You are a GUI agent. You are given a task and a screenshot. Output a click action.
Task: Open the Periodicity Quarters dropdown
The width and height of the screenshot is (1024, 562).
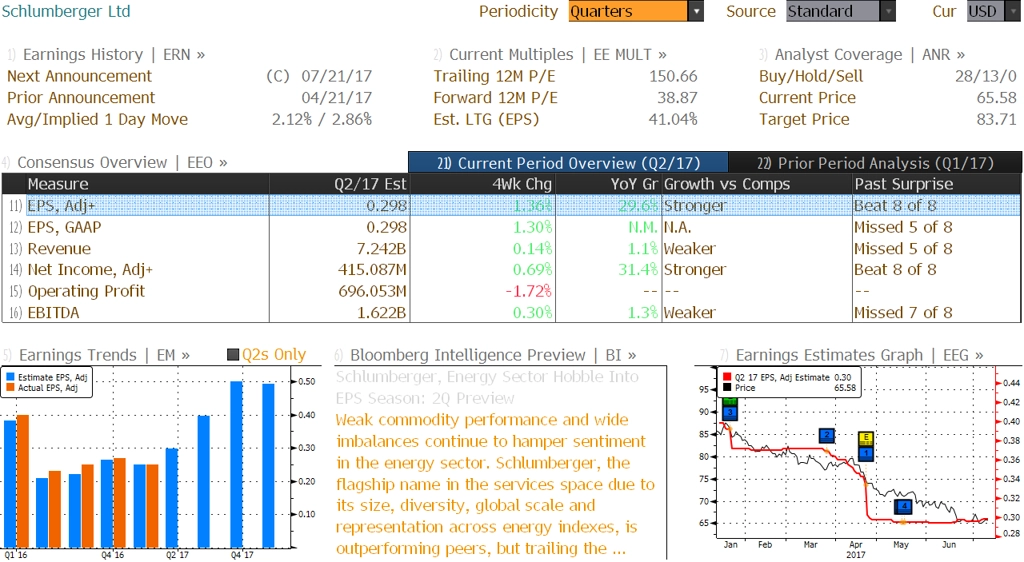tap(635, 11)
